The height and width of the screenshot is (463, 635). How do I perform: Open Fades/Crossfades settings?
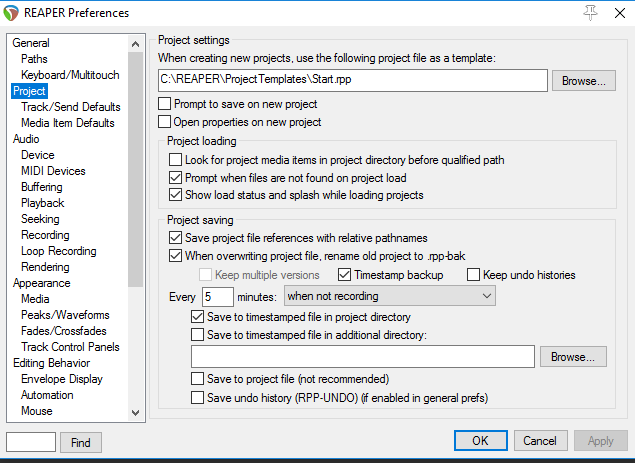tap(64, 331)
